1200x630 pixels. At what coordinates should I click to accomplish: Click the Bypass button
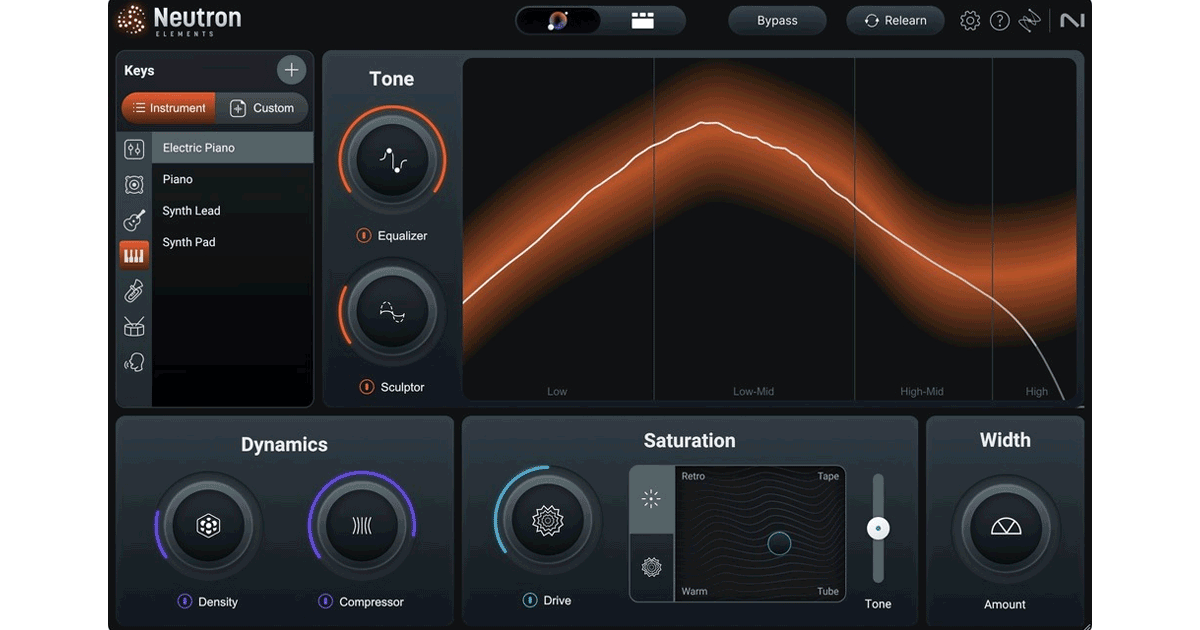tap(777, 21)
